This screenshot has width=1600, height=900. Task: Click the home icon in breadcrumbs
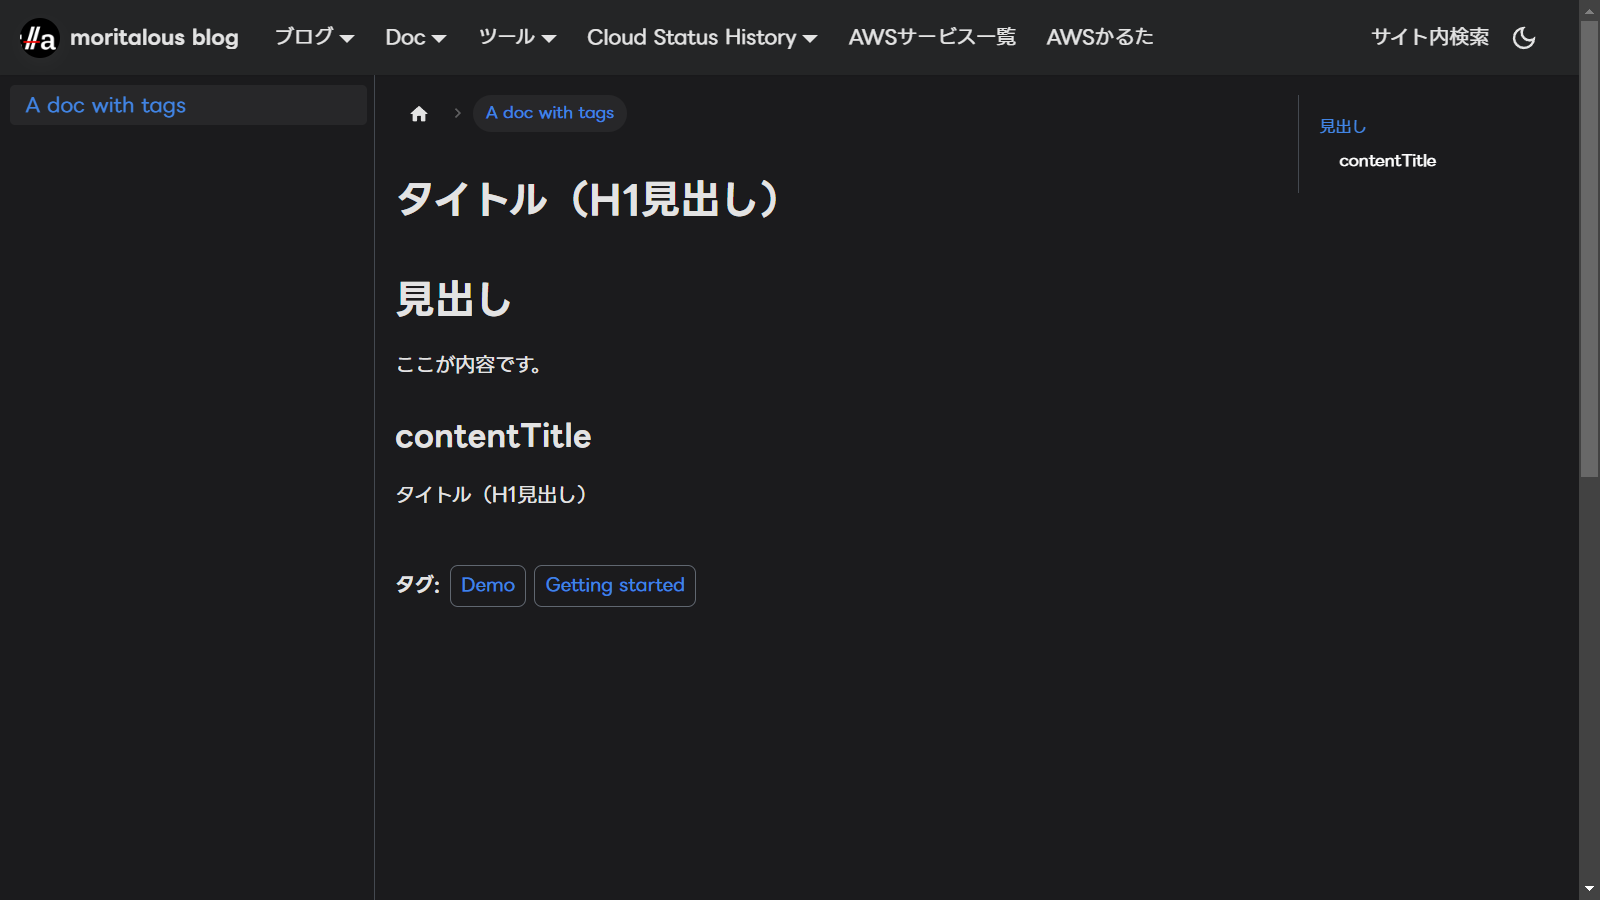click(419, 114)
